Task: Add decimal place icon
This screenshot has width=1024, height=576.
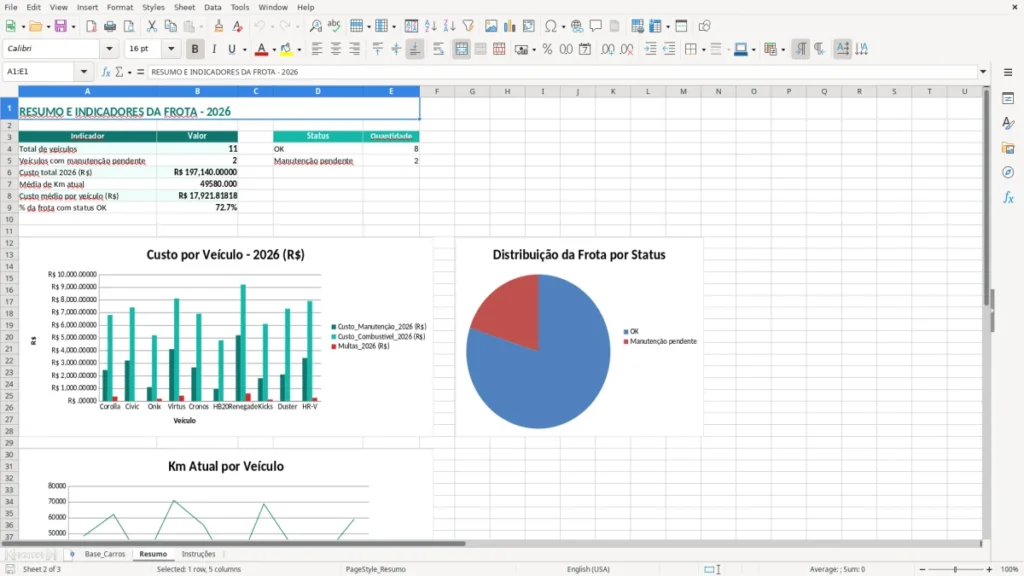Action: [x=607, y=49]
